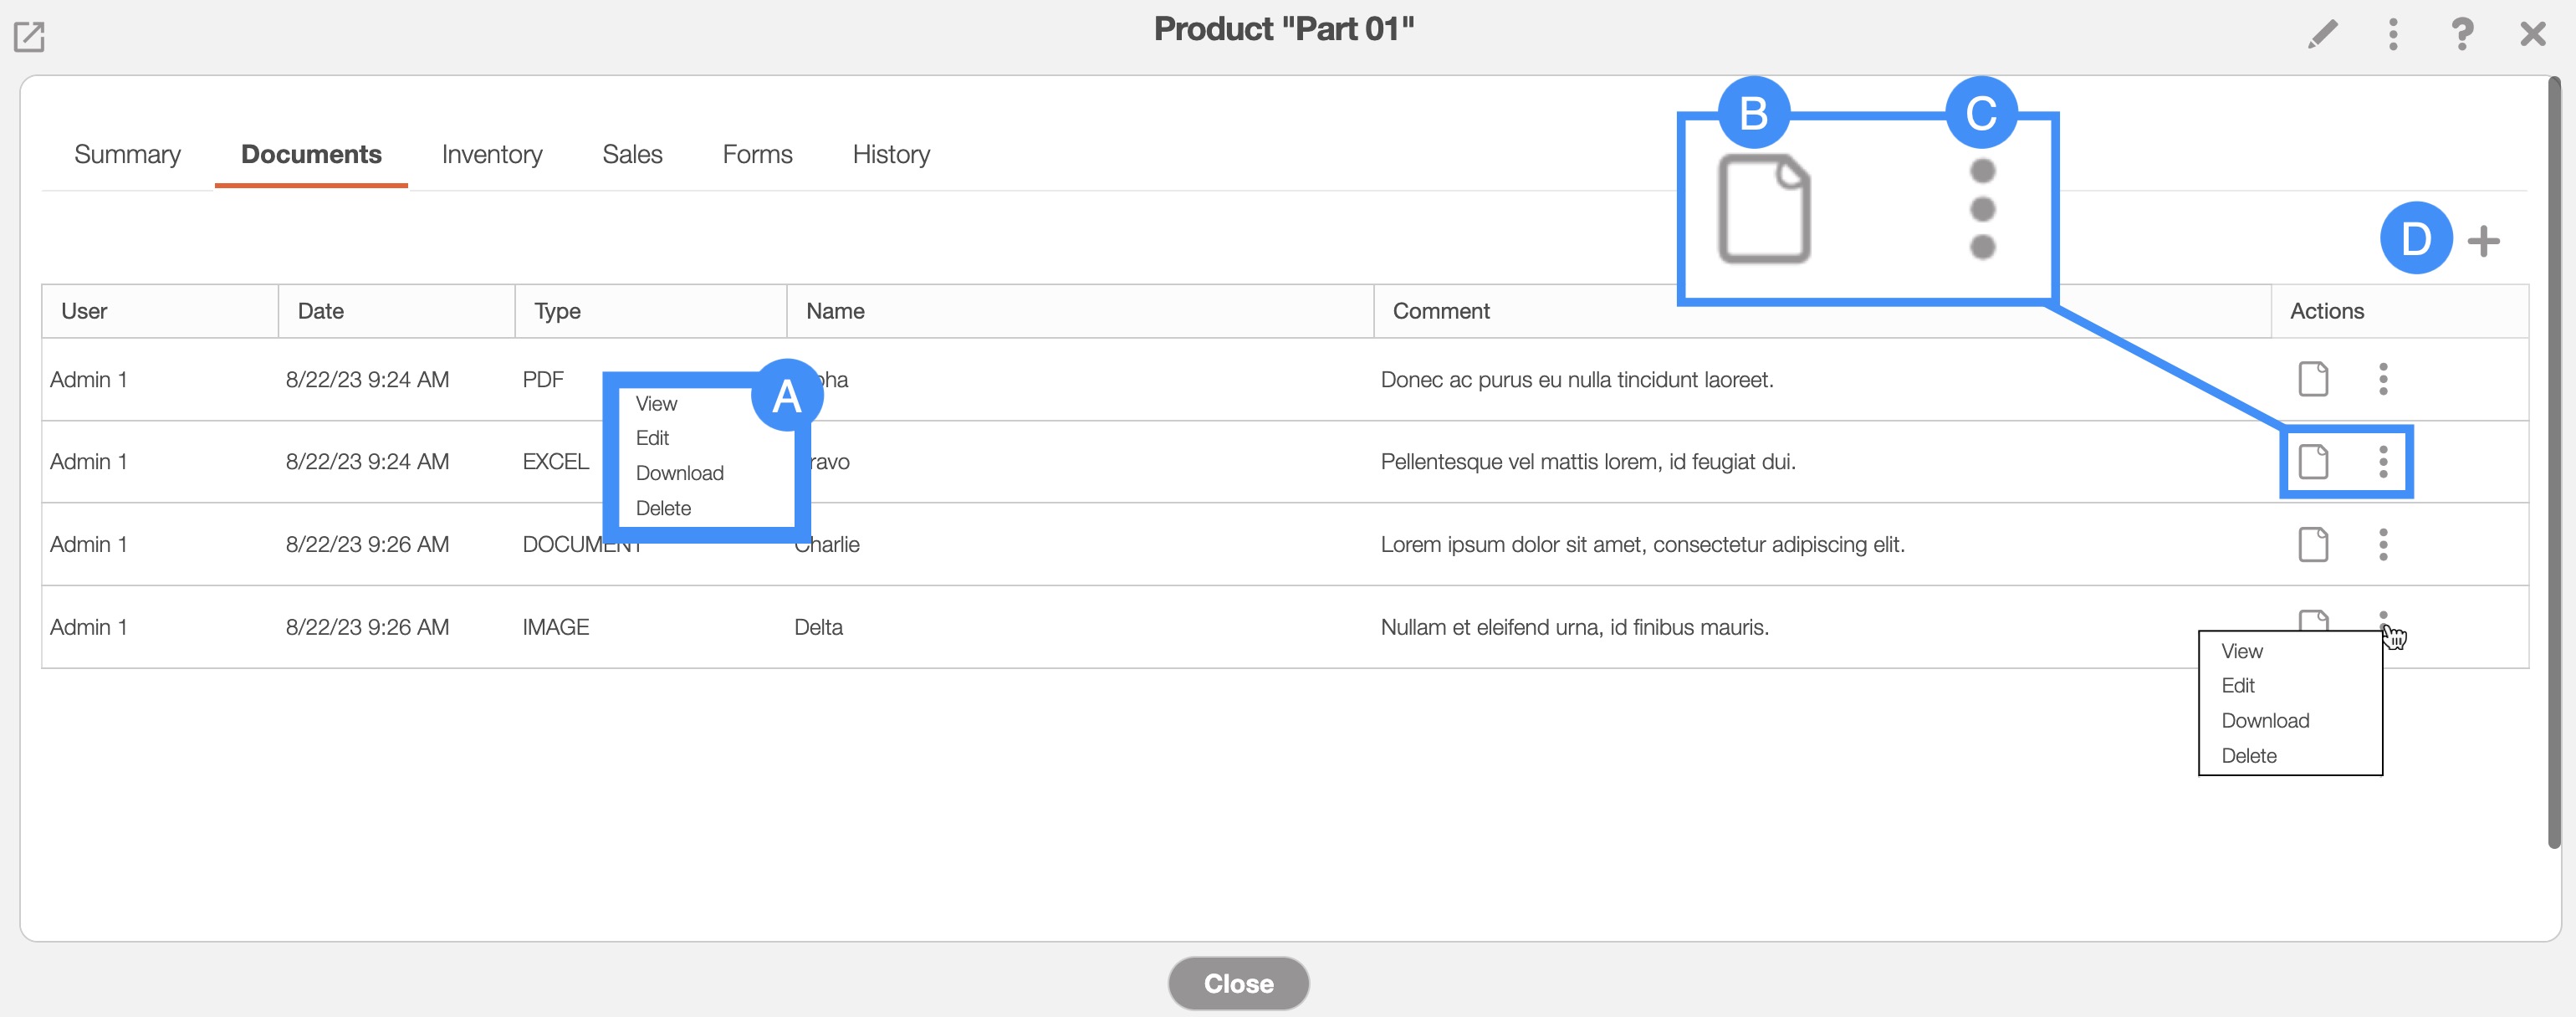The height and width of the screenshot is (1017, 2576).
Task: Click the document icon in Bravo row
Action: pyautogui.click(x=2313, y=462)
